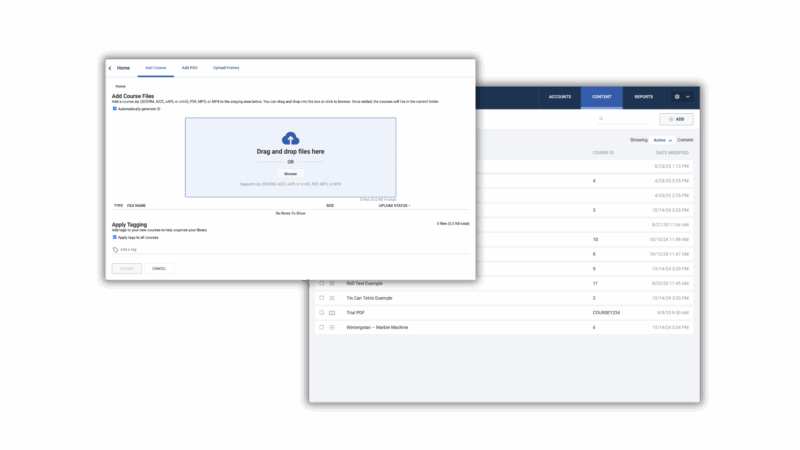Image resolution: width=800 pixels, height=450 pixels.
Task: Switch to the Add RXD tab
Action: (189, 68)
